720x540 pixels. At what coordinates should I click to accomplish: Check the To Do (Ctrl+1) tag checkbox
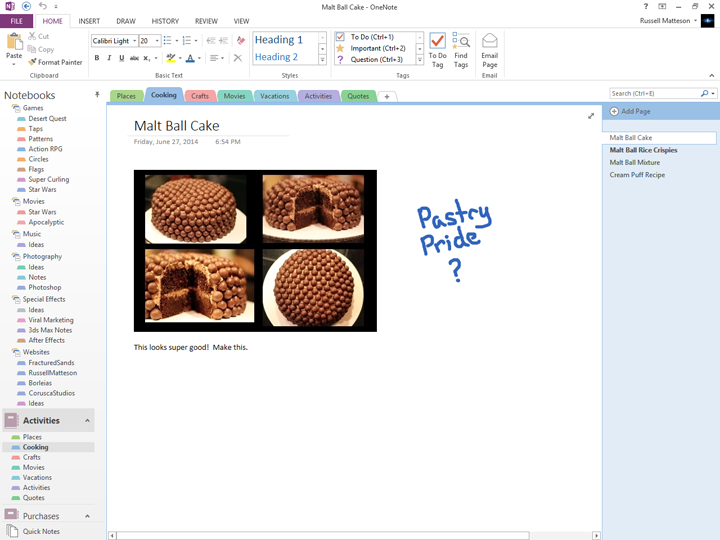[x=340, y=37]
